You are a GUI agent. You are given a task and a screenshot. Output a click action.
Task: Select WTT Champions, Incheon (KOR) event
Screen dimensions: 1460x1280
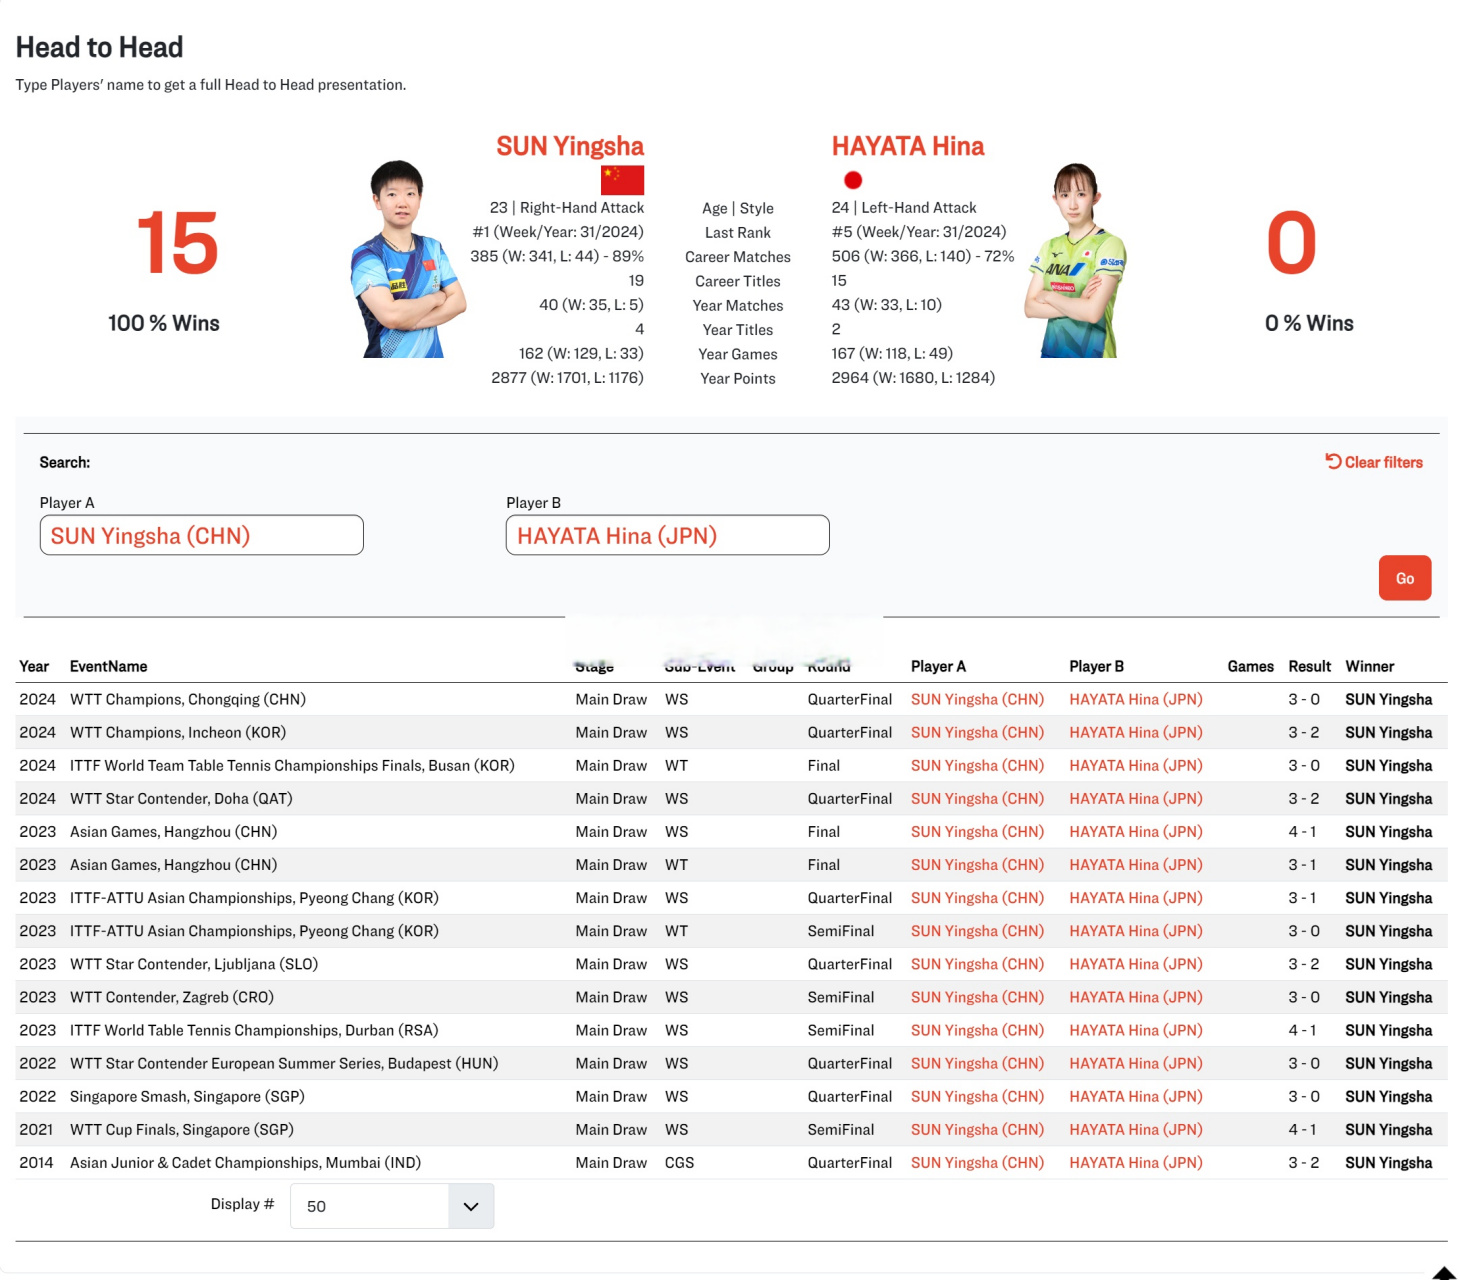(x=178, y=732)
